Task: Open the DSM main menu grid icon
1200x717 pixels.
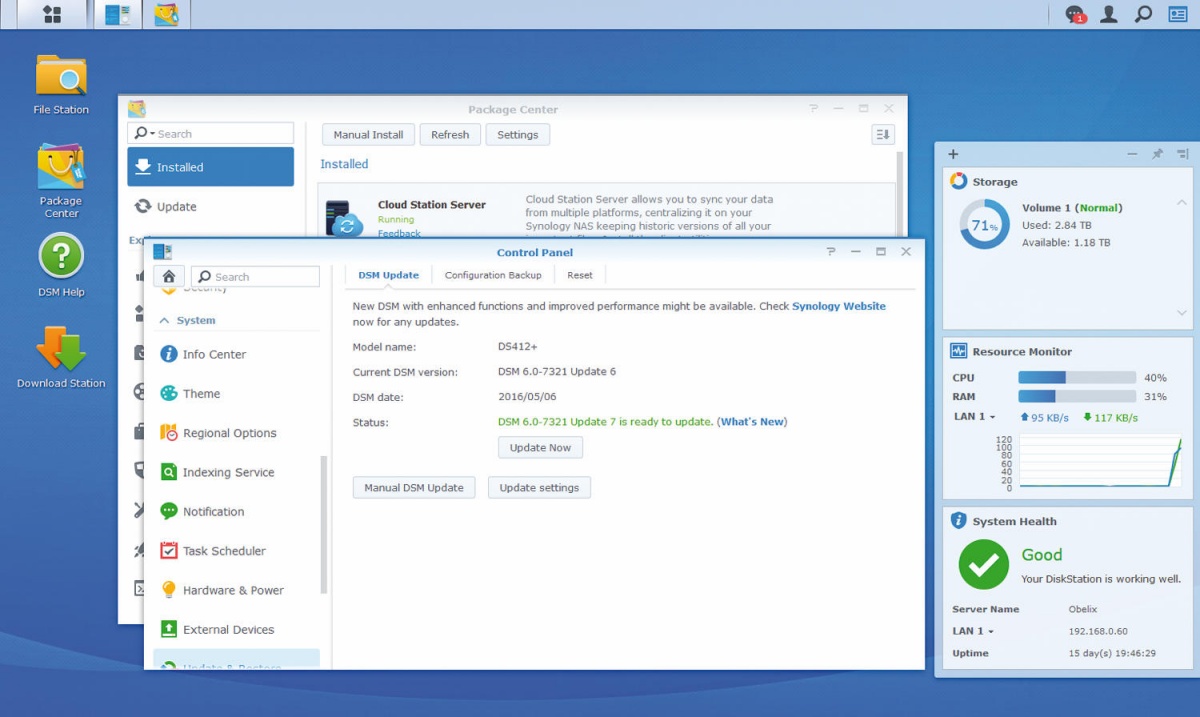Action: (x=51, y=14)
